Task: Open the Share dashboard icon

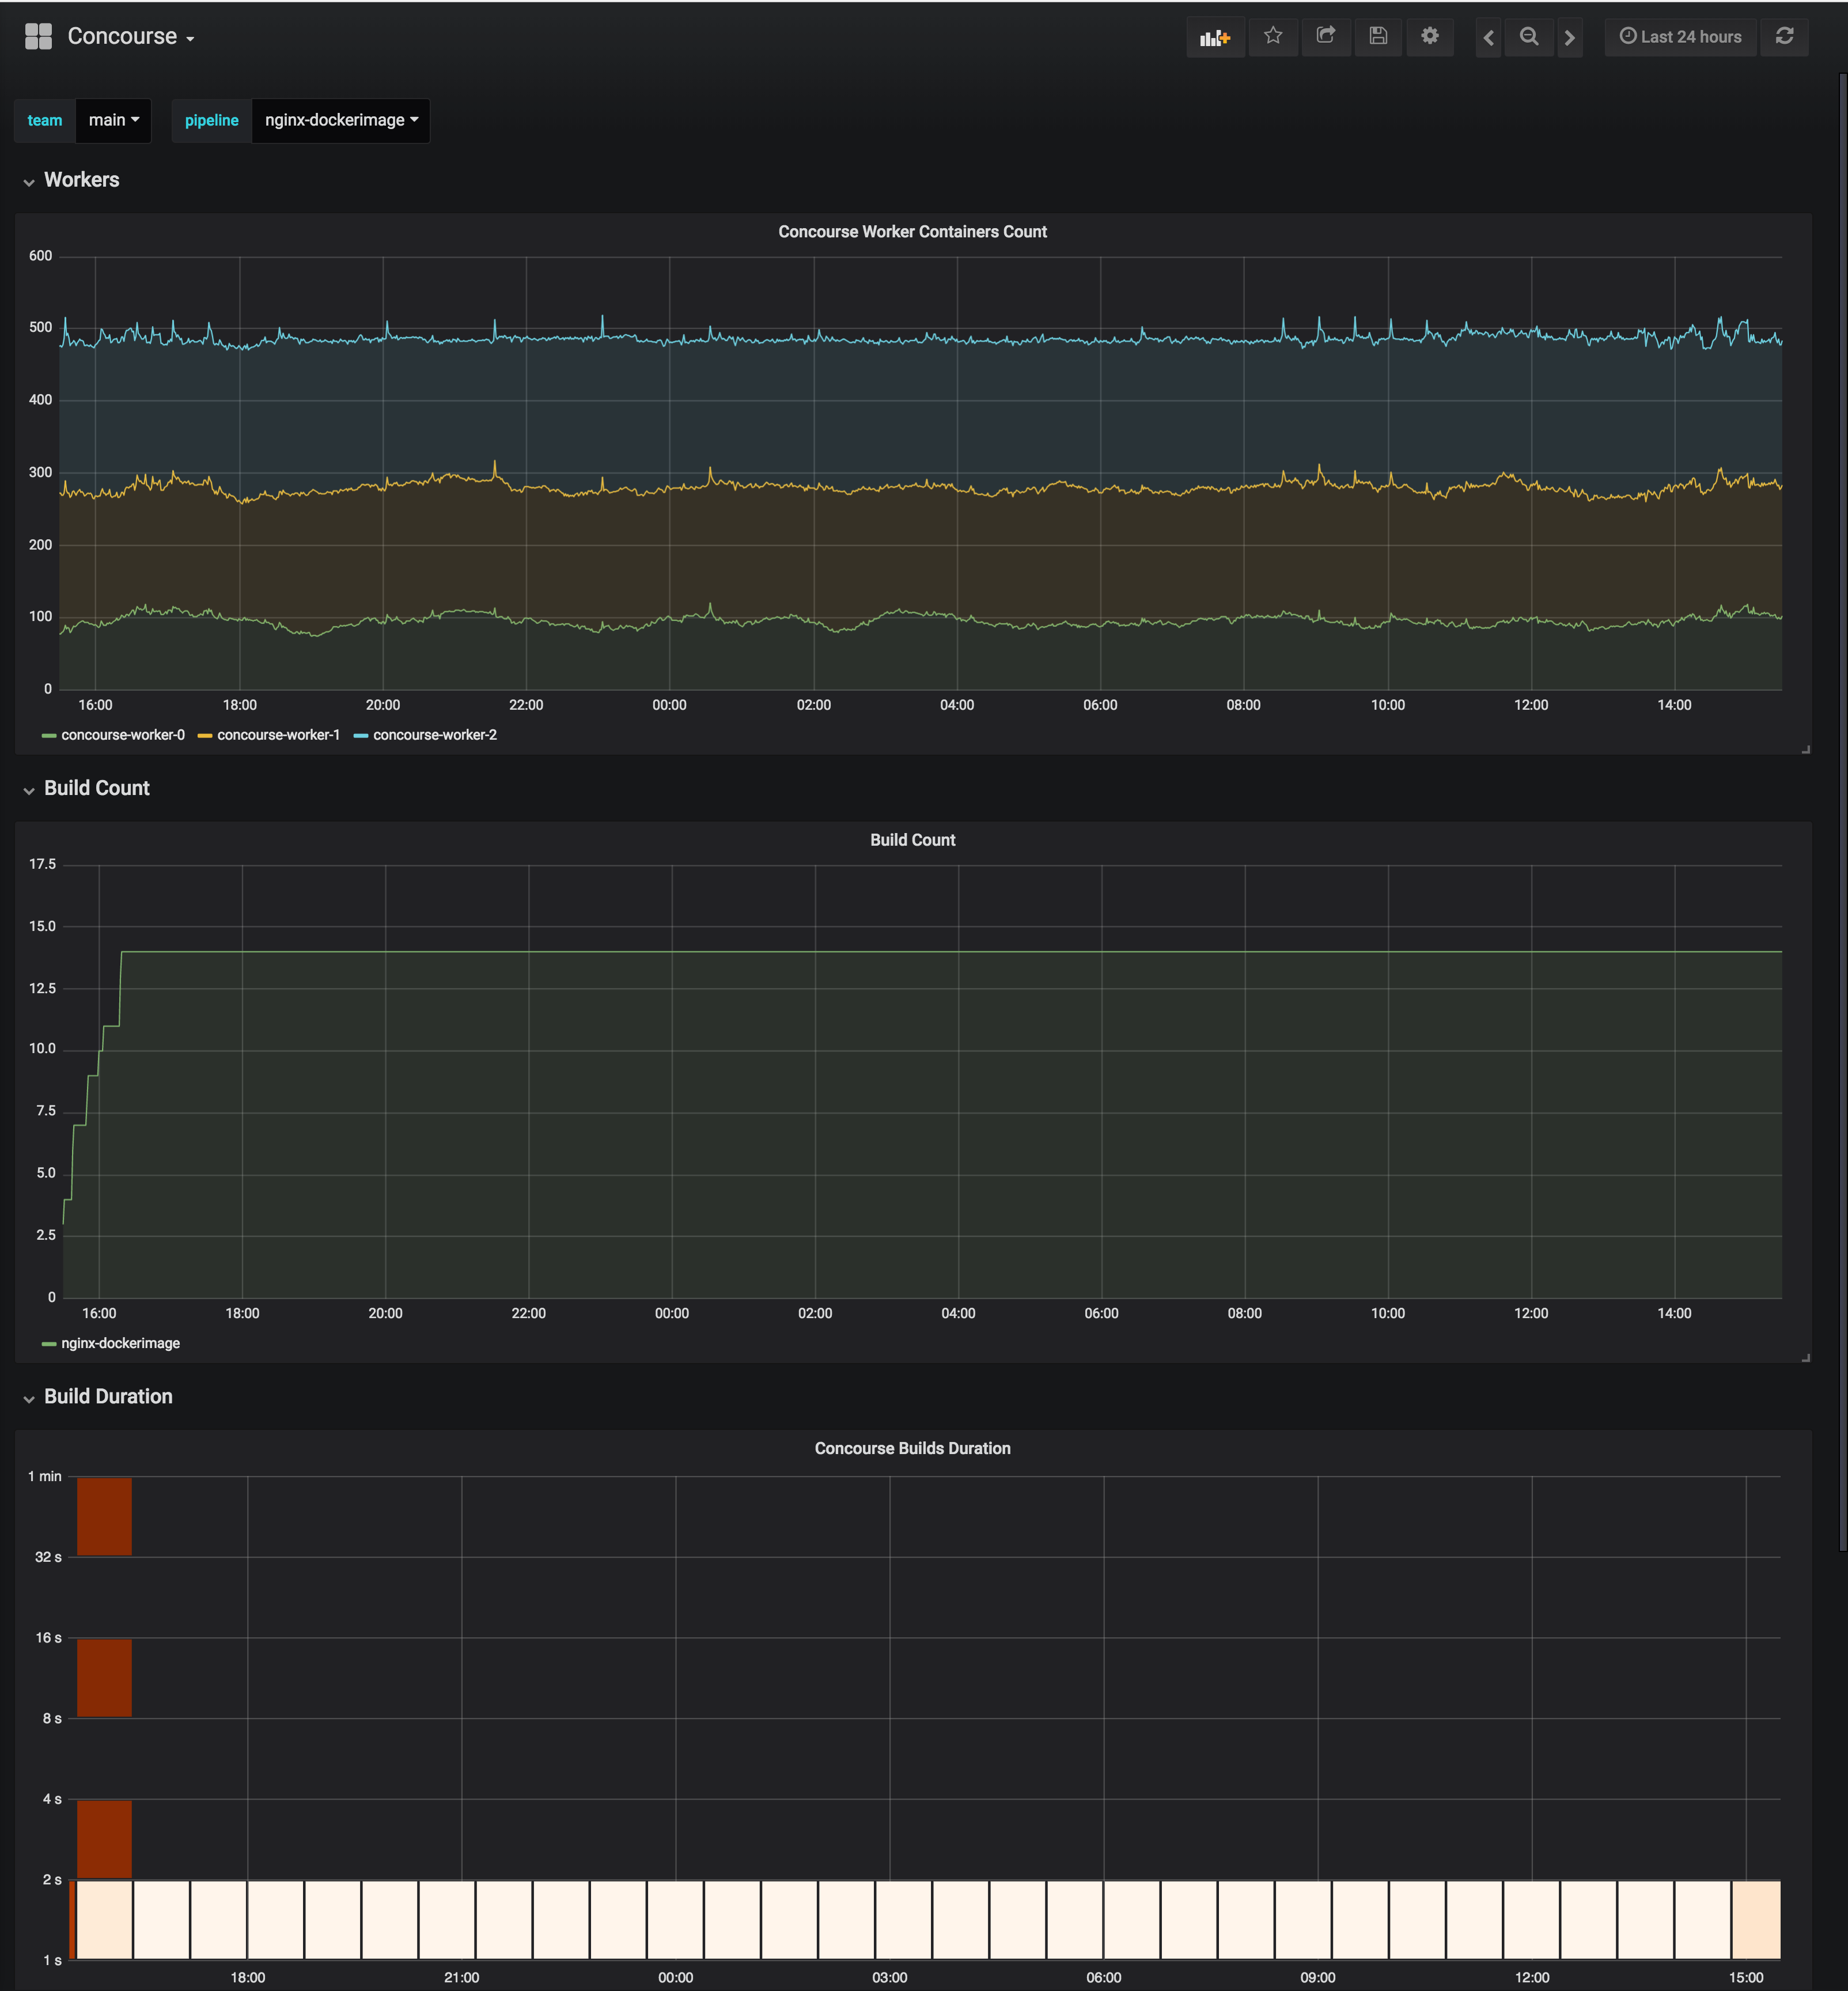Action: [x=1325, y=37]
